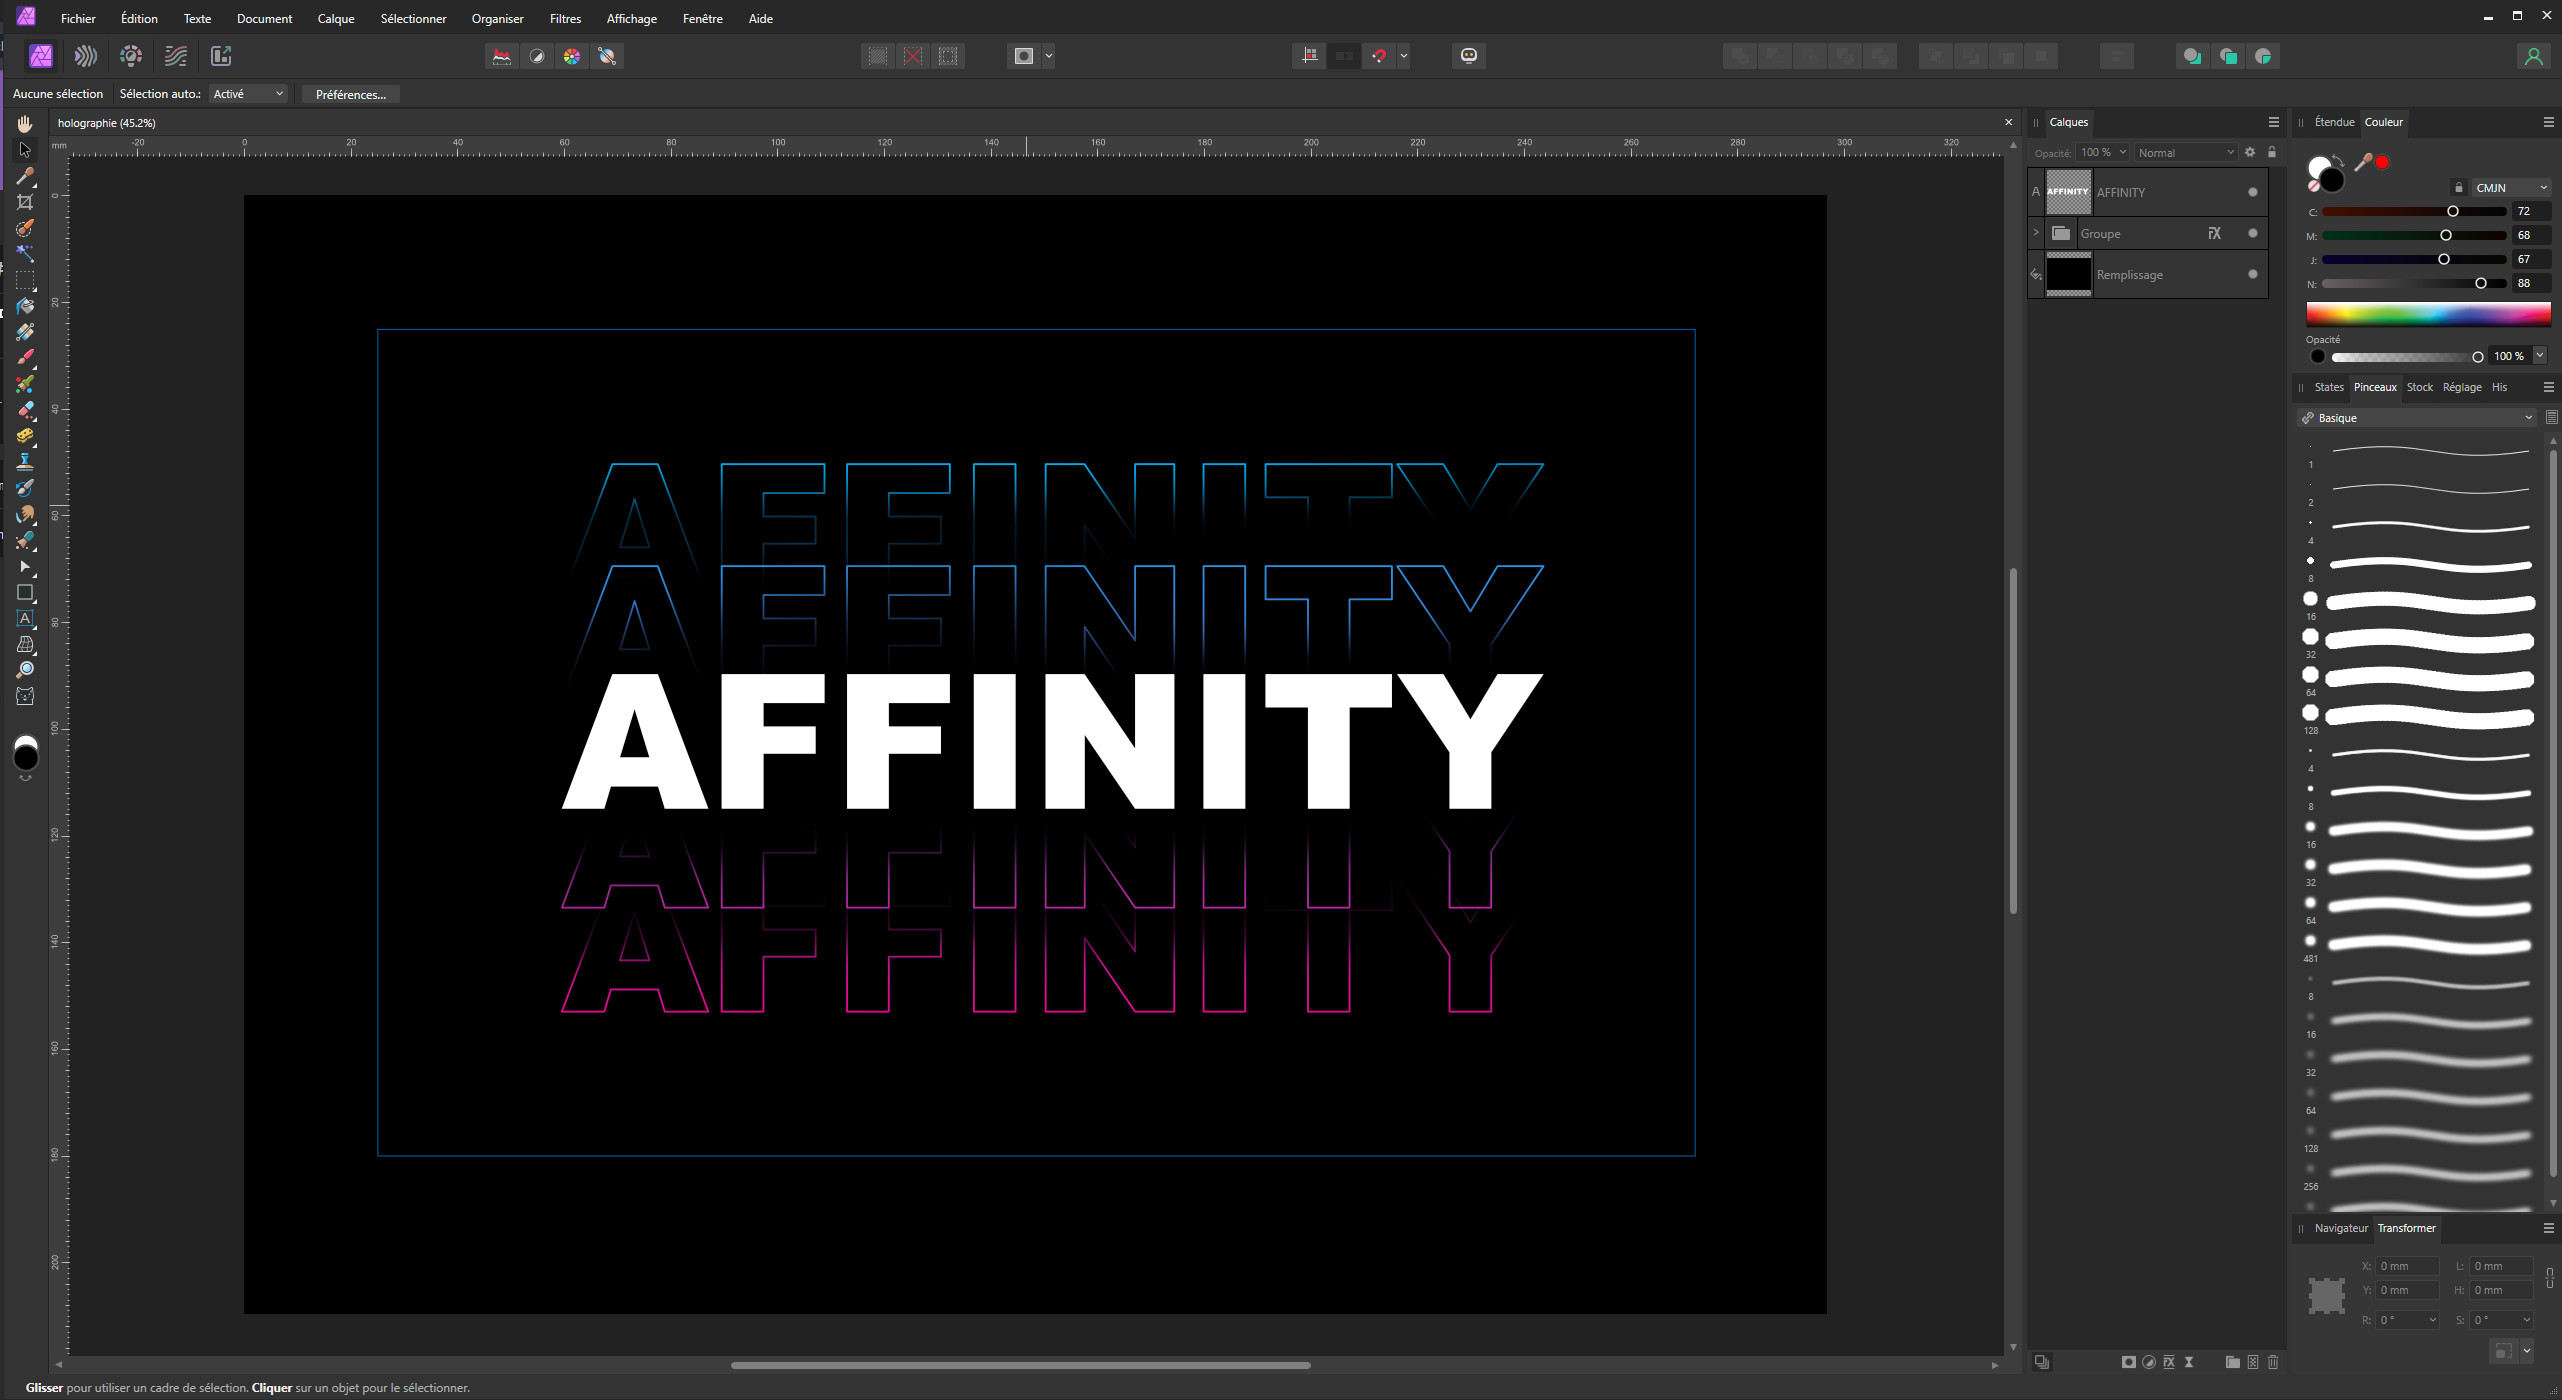Open the Basique brush category dropdown
2562x1400 pixels.
[x=2416, y=418]
